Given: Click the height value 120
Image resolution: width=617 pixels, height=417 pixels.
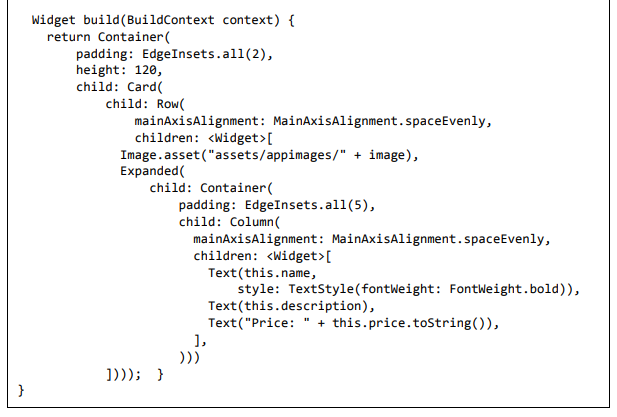Looking at the screenshot, I should tap(149, 70).
